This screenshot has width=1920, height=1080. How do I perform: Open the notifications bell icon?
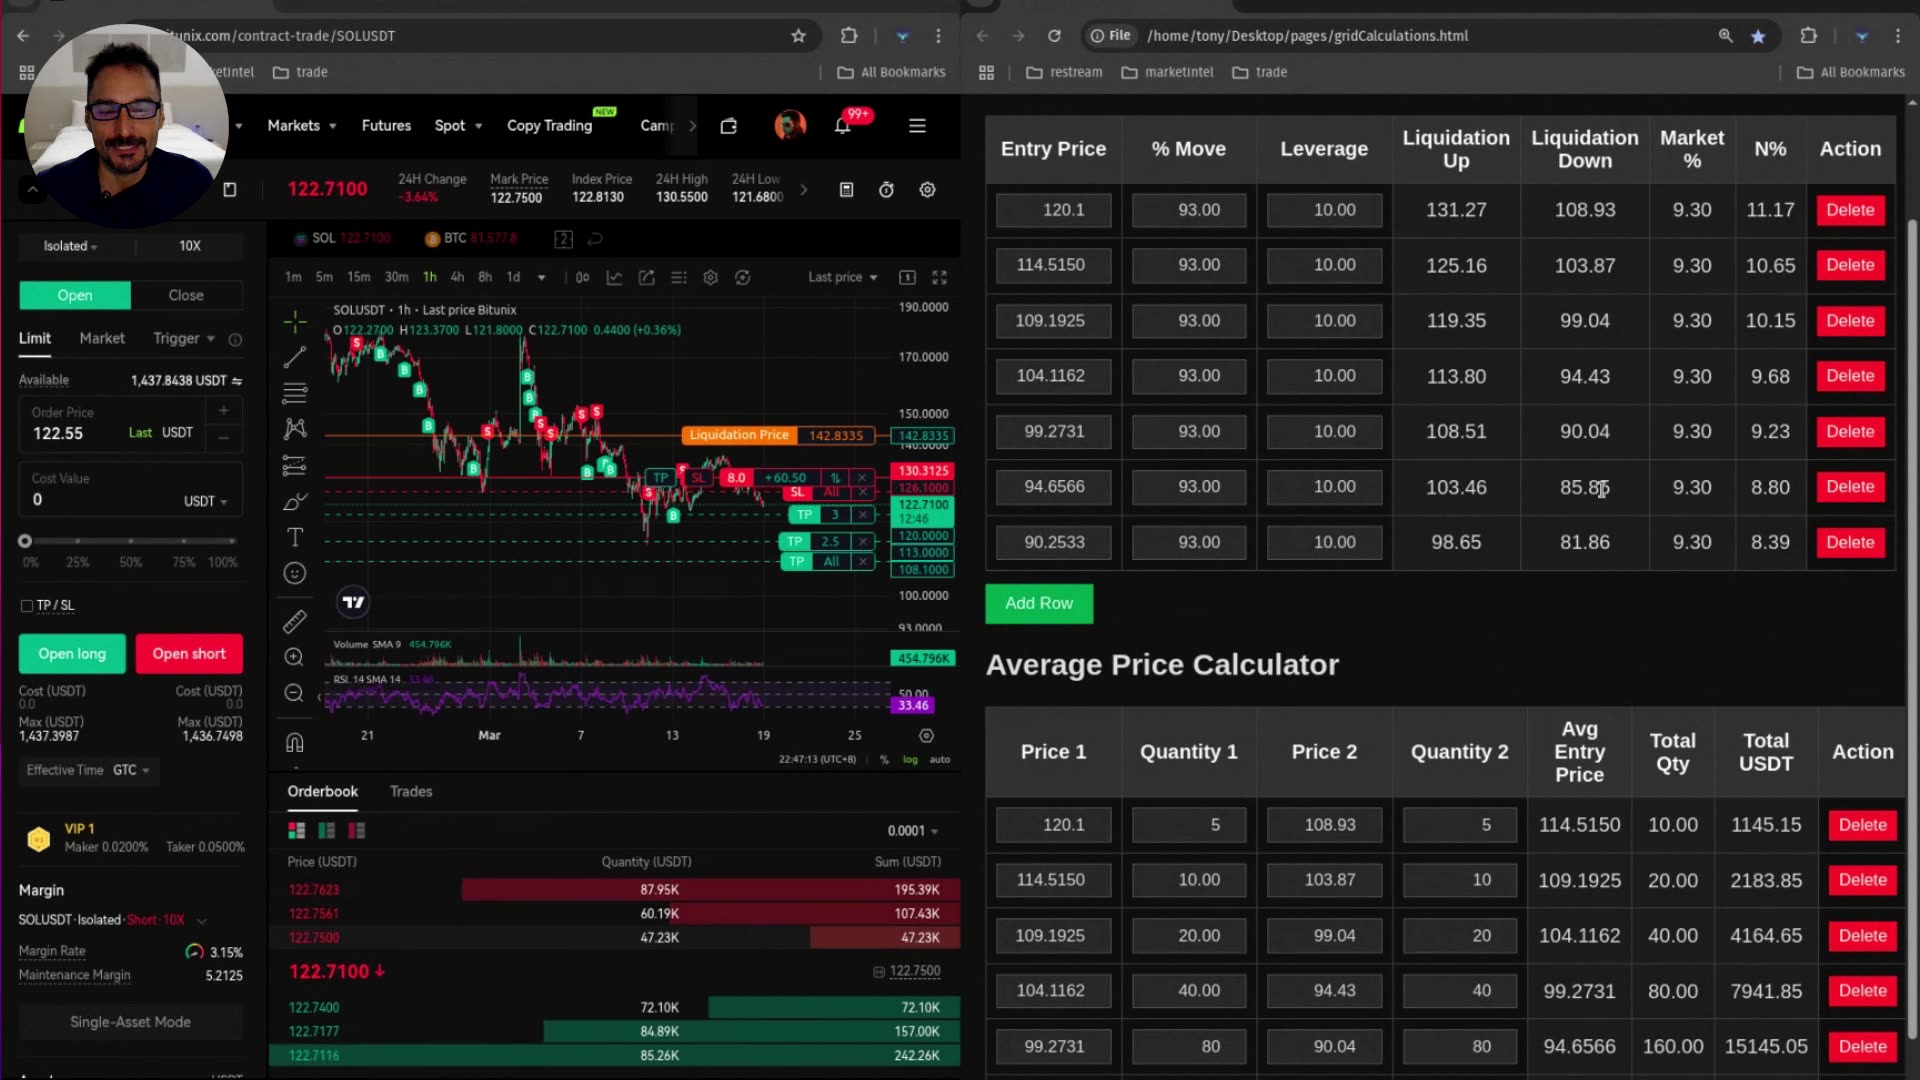[842, 126]
